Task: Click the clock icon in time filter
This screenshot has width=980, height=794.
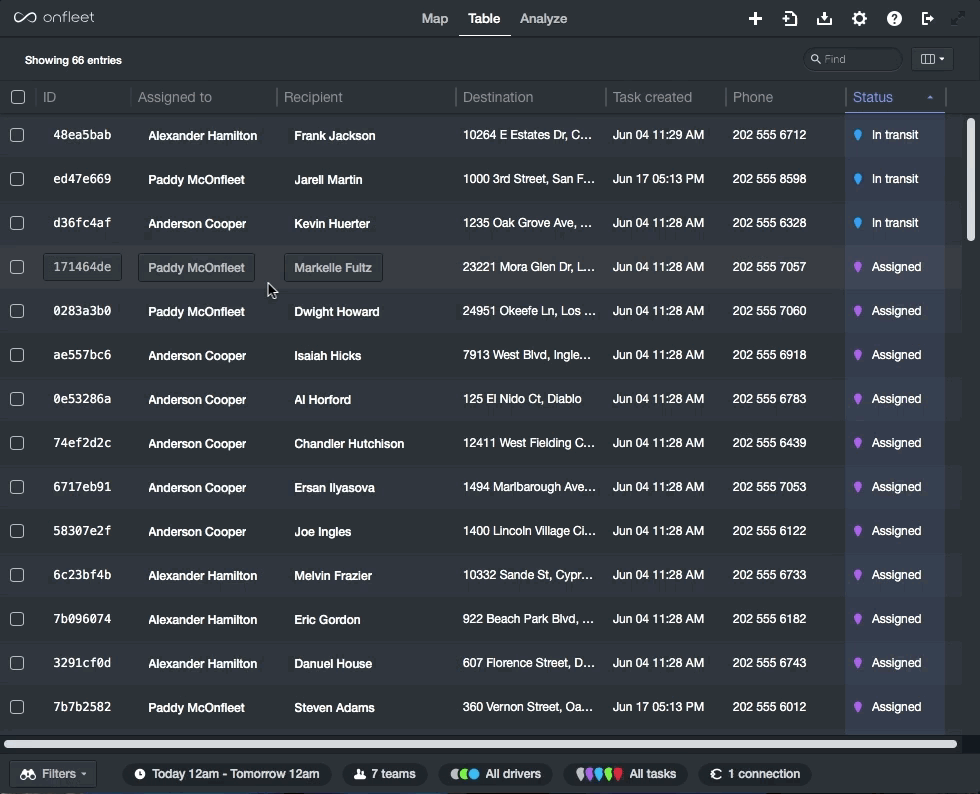Action: (x=140, y=774)
